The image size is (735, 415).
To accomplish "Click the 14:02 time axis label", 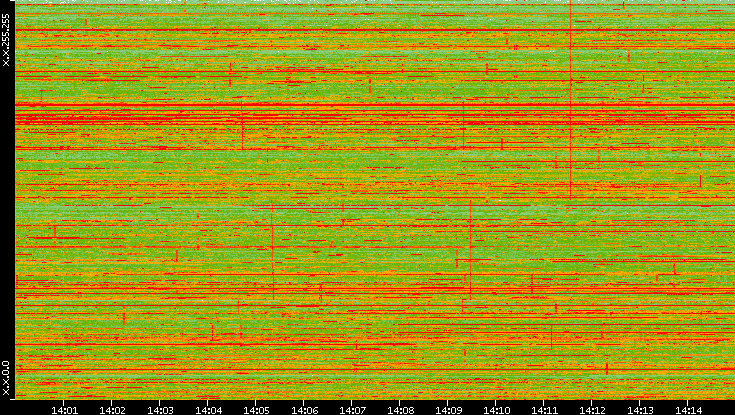I will (112, 410).
